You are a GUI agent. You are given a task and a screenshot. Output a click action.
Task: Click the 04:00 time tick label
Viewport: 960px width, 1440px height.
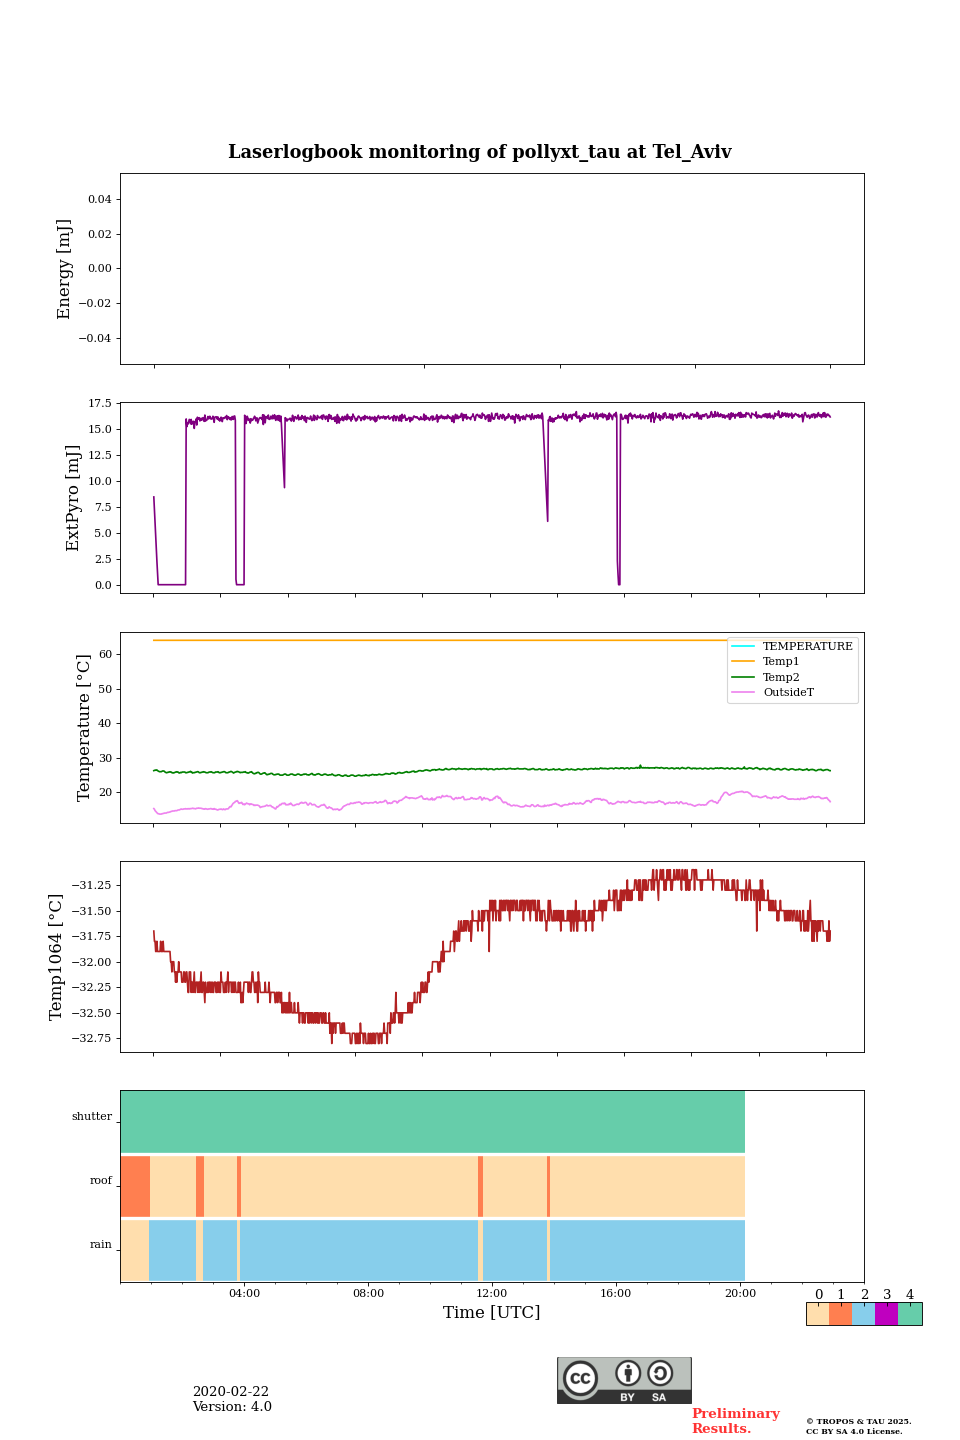tap(244, 1293)
